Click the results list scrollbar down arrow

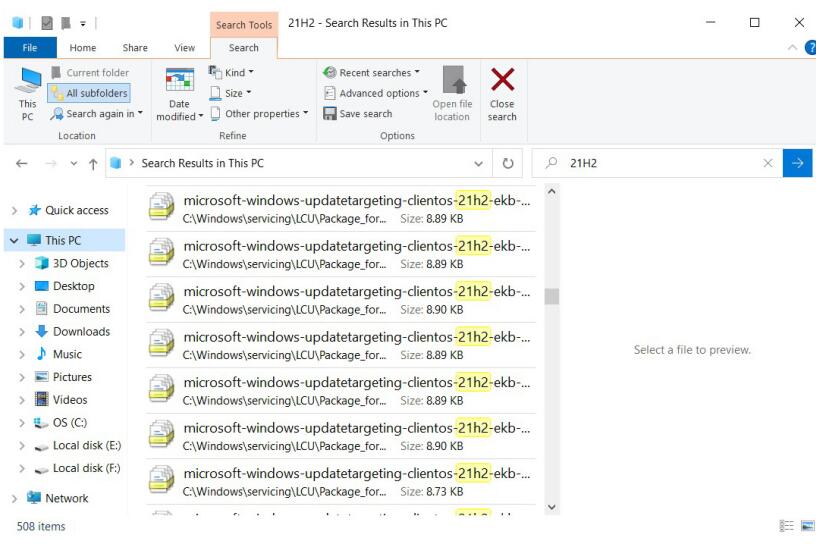552,507
